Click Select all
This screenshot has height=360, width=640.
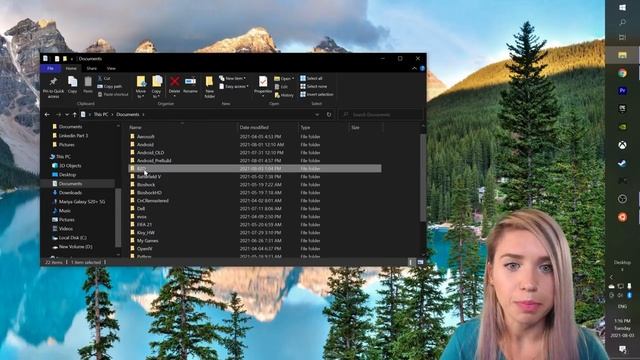(311, 78)
